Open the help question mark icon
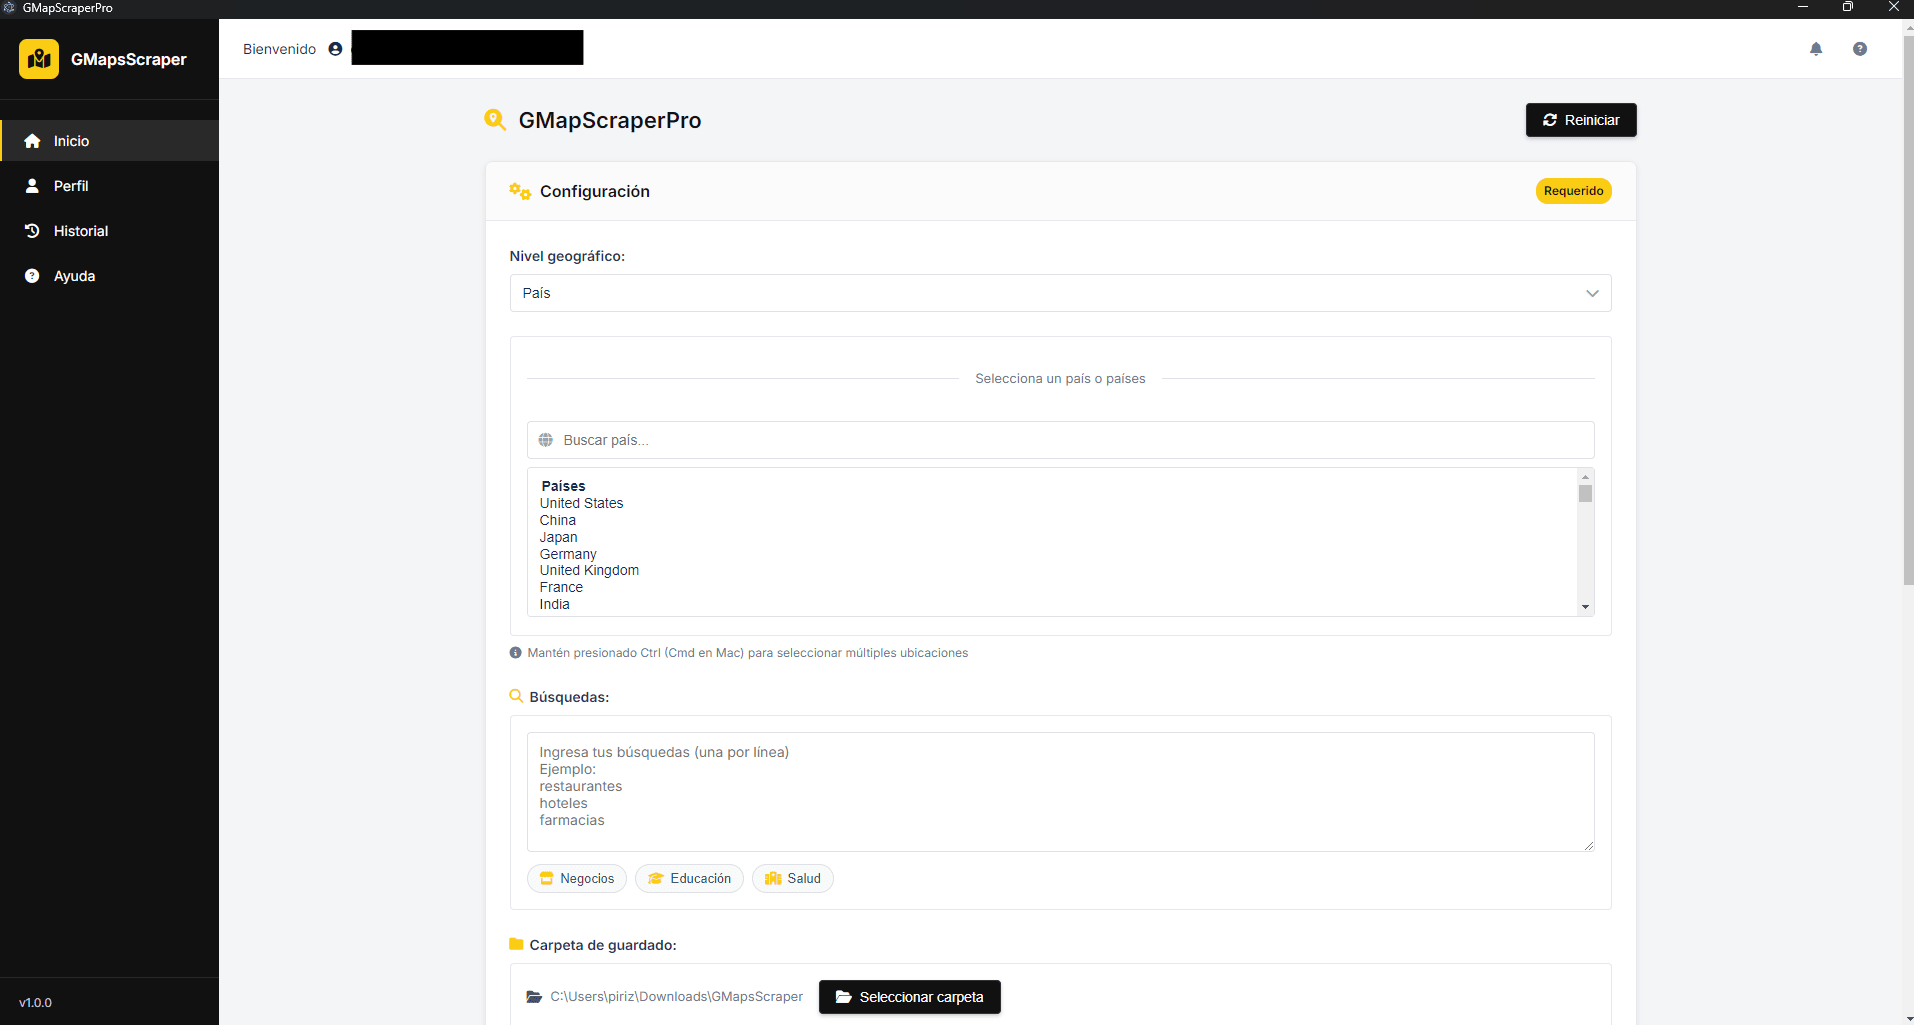This screenshot has width=1914, height=1025. 1860,48
